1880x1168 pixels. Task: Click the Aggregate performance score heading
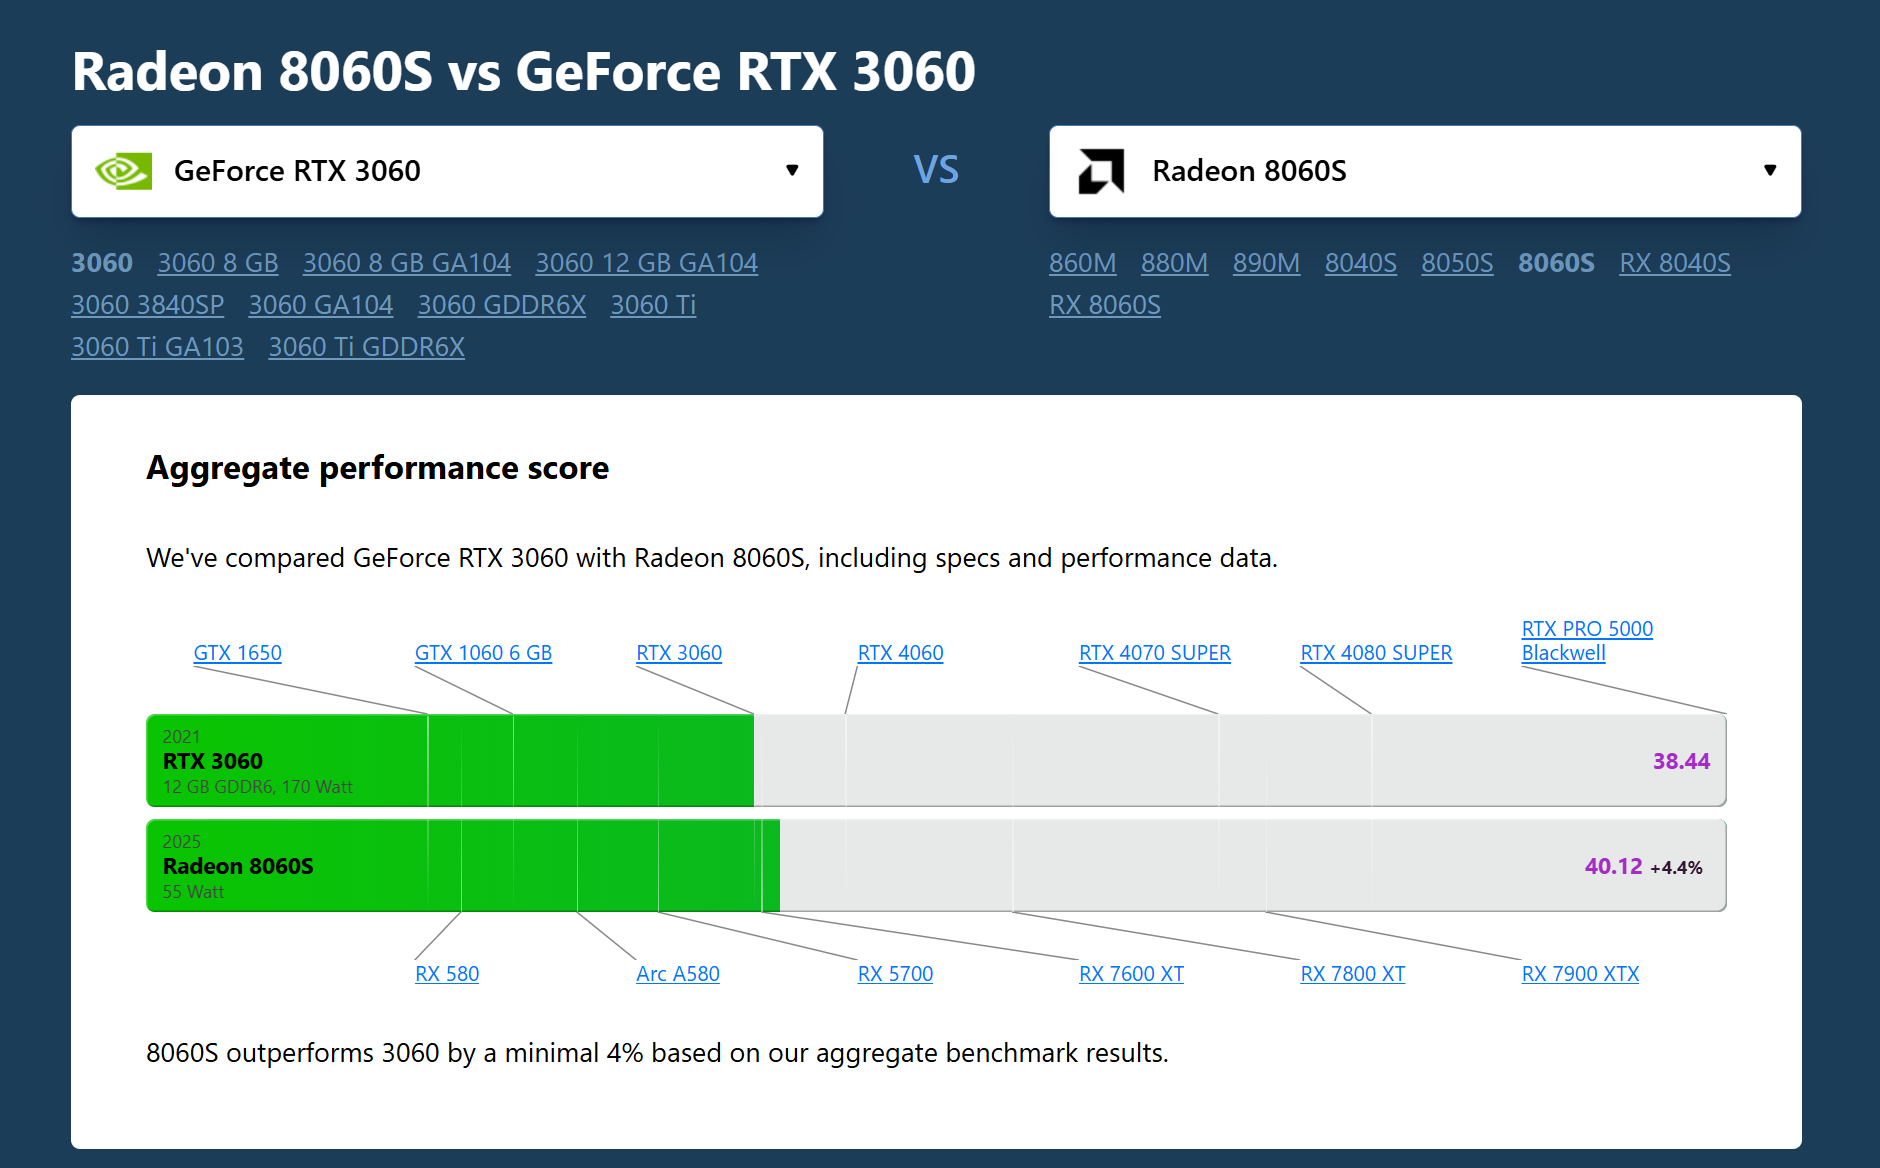coord(378,468)
